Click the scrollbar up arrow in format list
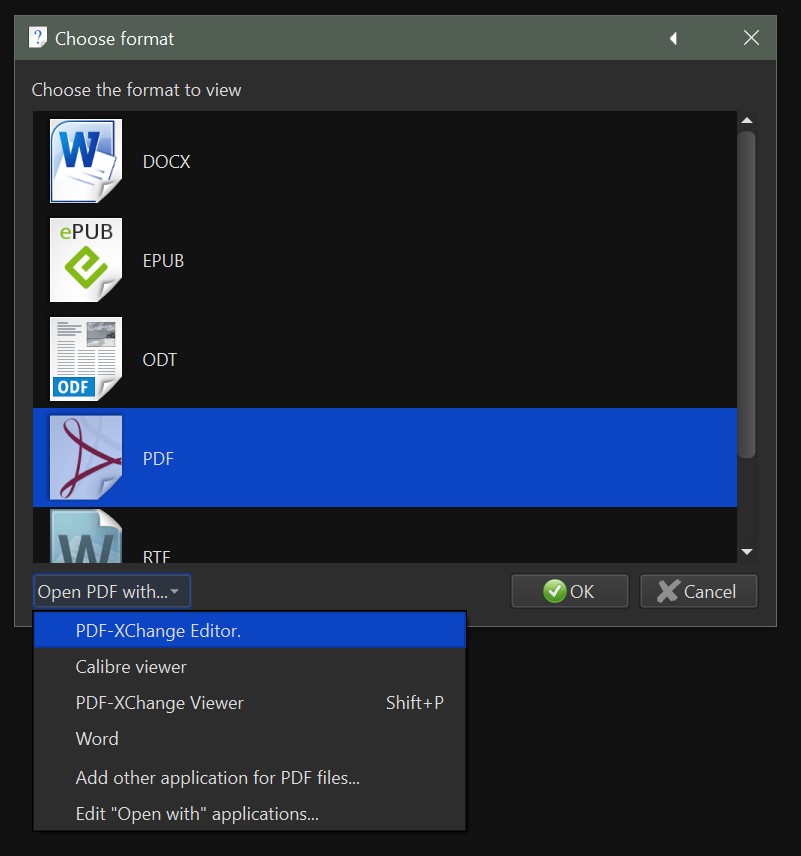The image size is (801, 856). pyautogui.click(x=747, y=120)
